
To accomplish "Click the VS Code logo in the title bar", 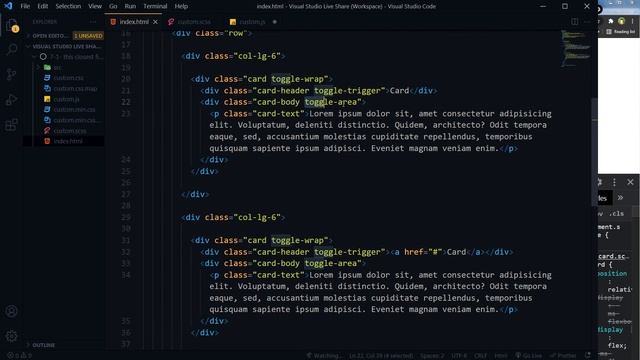I will pyautogui.click(x=8, y=6).
